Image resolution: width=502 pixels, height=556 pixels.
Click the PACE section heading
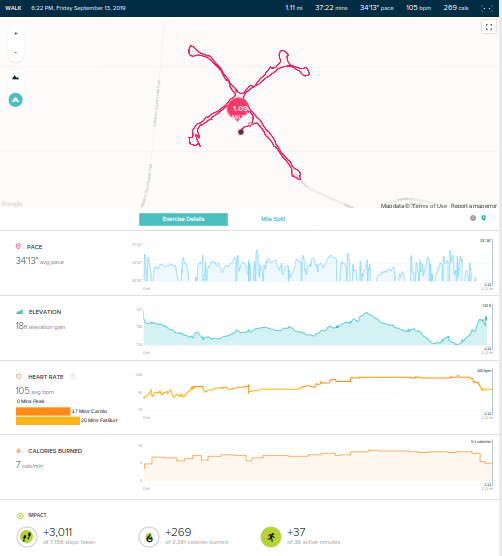point(34,247)
